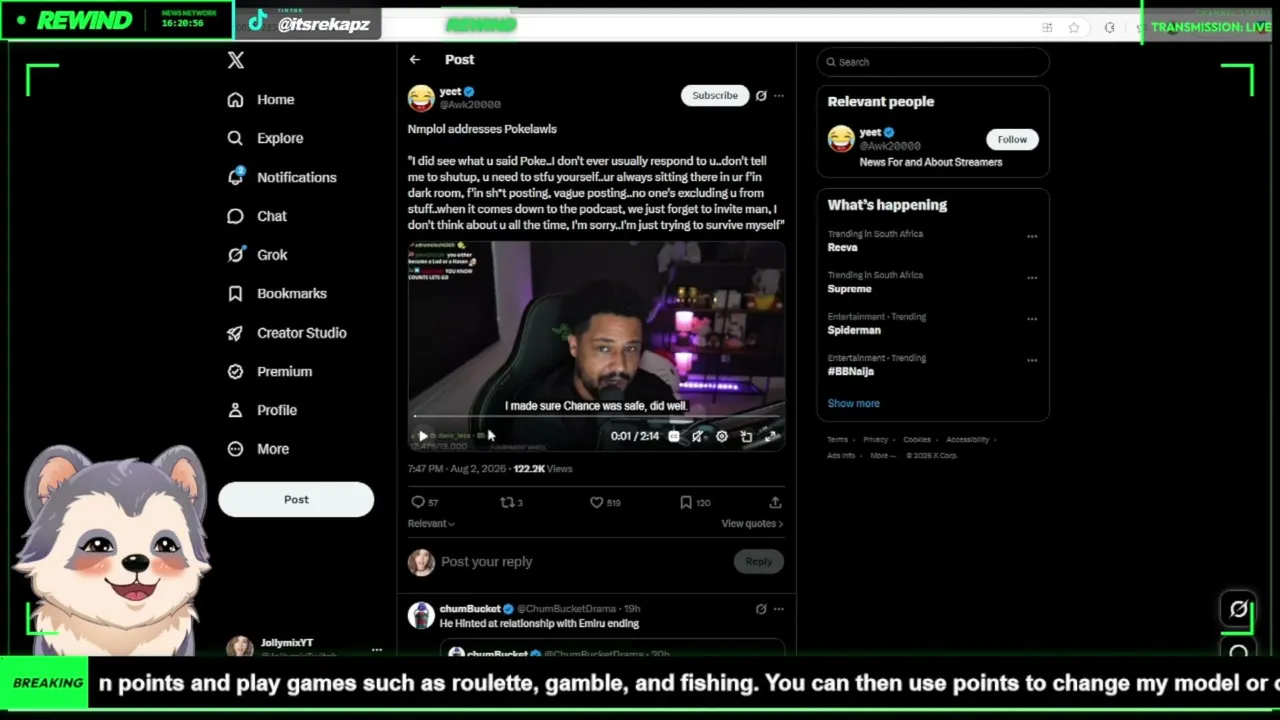Open chumBucket's profile avatar
The image size is (1280, 720).
(421, 615)
